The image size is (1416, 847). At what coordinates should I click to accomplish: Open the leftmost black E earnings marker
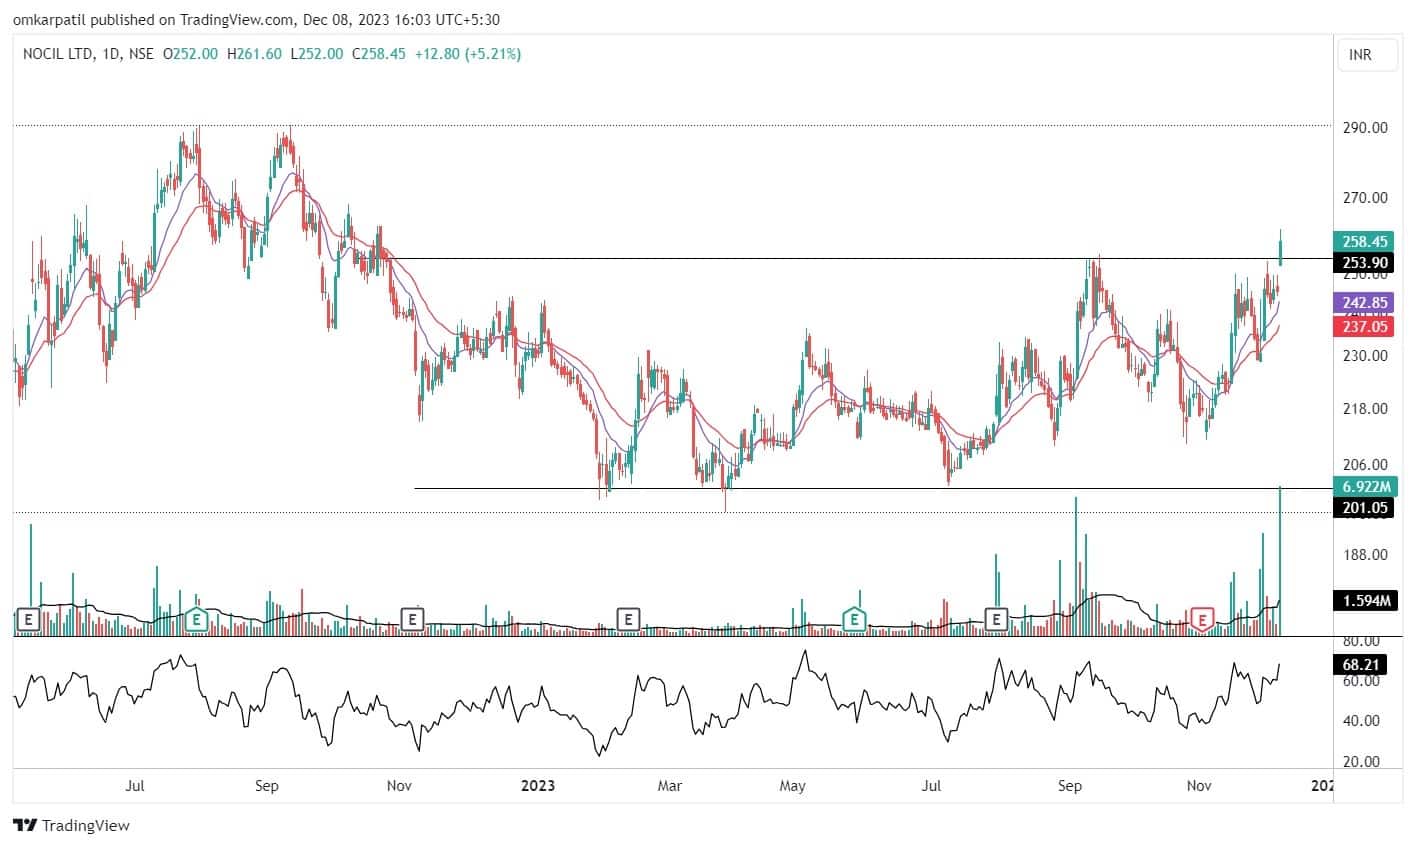(x=28, y=620)
